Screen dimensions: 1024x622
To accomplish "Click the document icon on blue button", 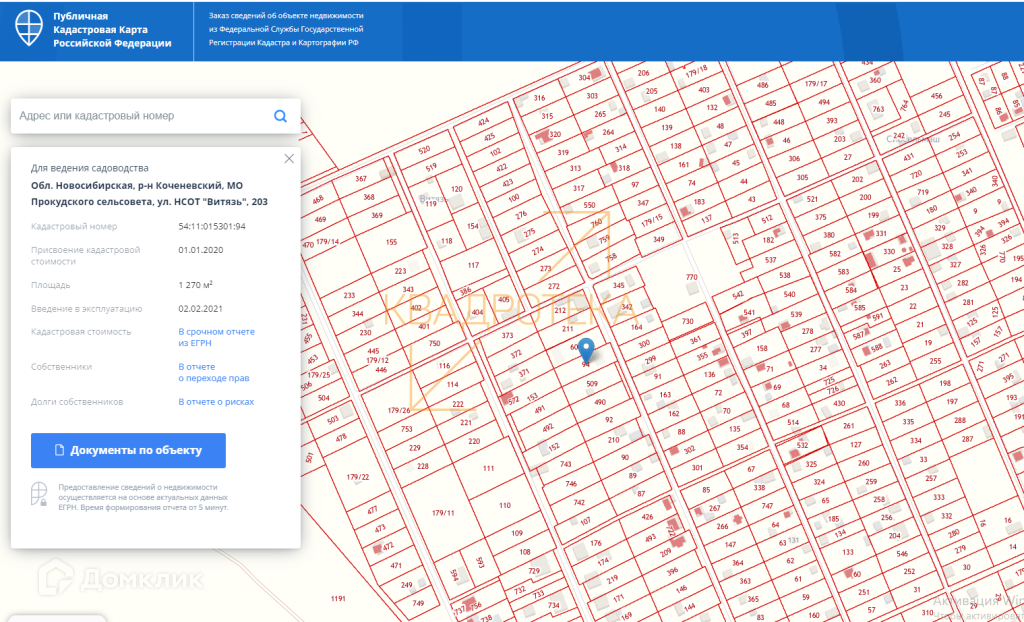I will (x=59, y=450).
